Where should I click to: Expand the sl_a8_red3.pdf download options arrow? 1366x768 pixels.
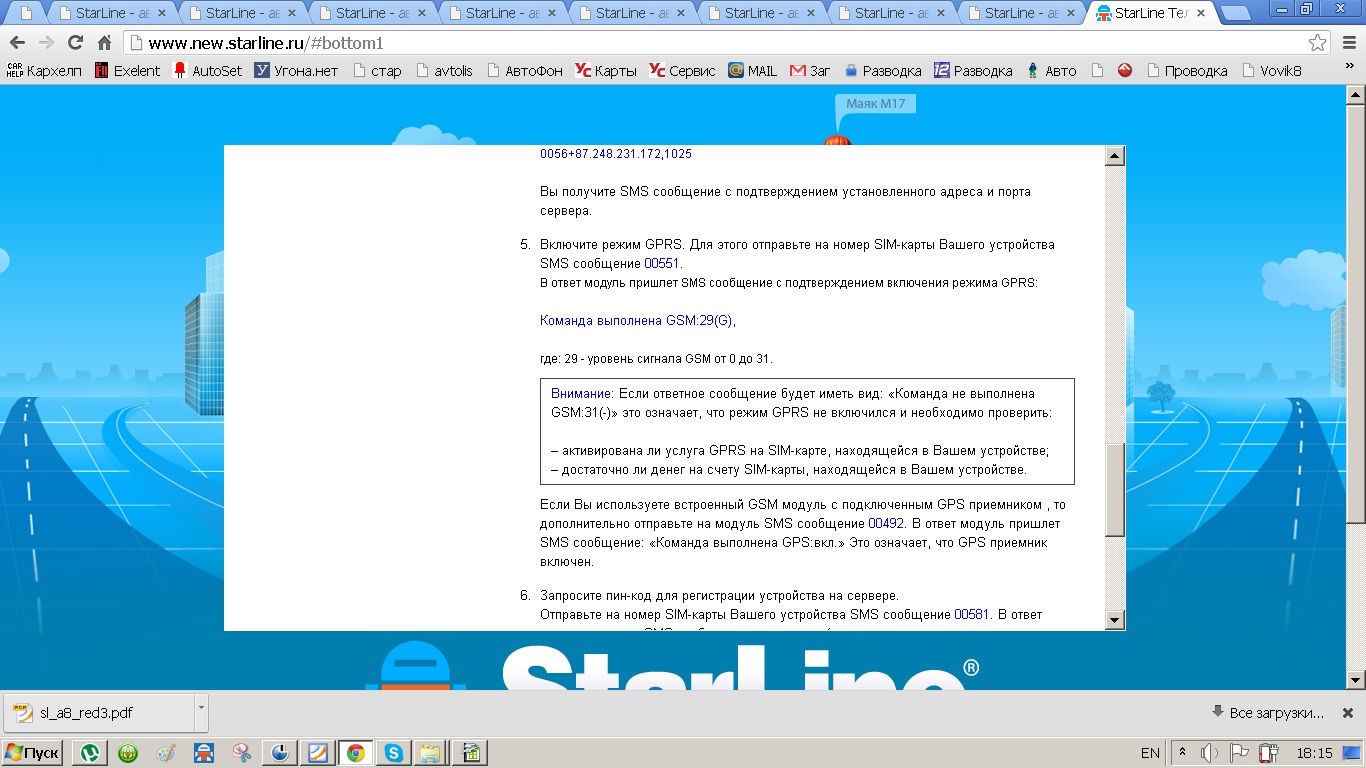(201, 708)
